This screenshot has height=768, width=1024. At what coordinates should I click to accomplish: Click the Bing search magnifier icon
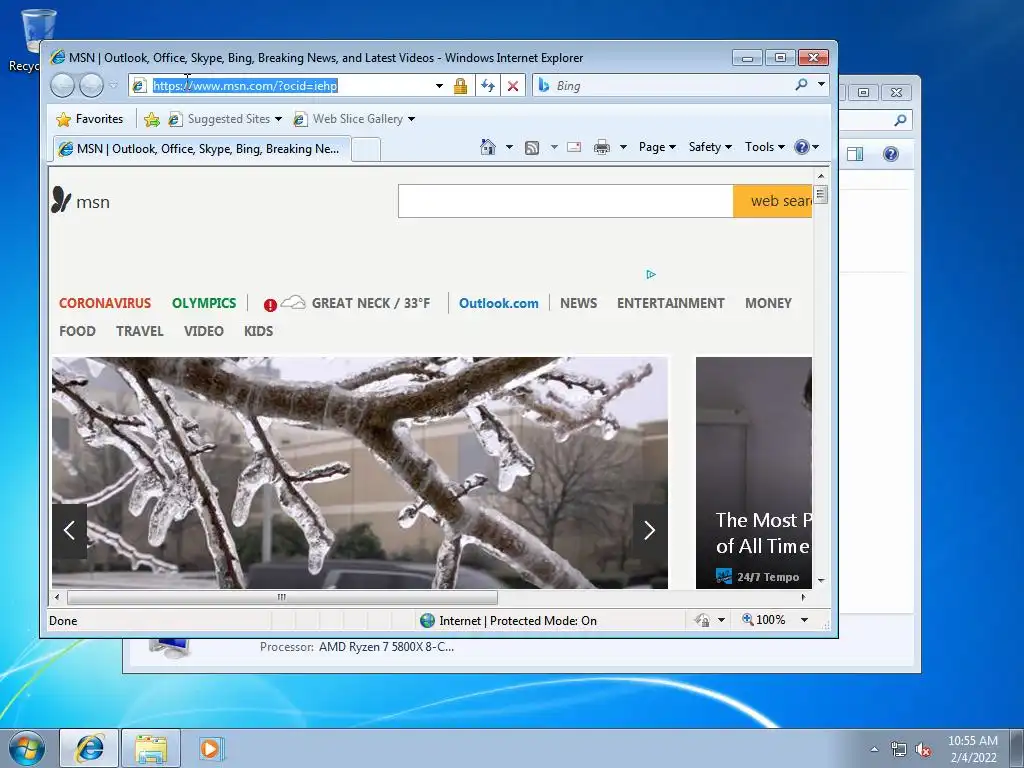(801, 84)
